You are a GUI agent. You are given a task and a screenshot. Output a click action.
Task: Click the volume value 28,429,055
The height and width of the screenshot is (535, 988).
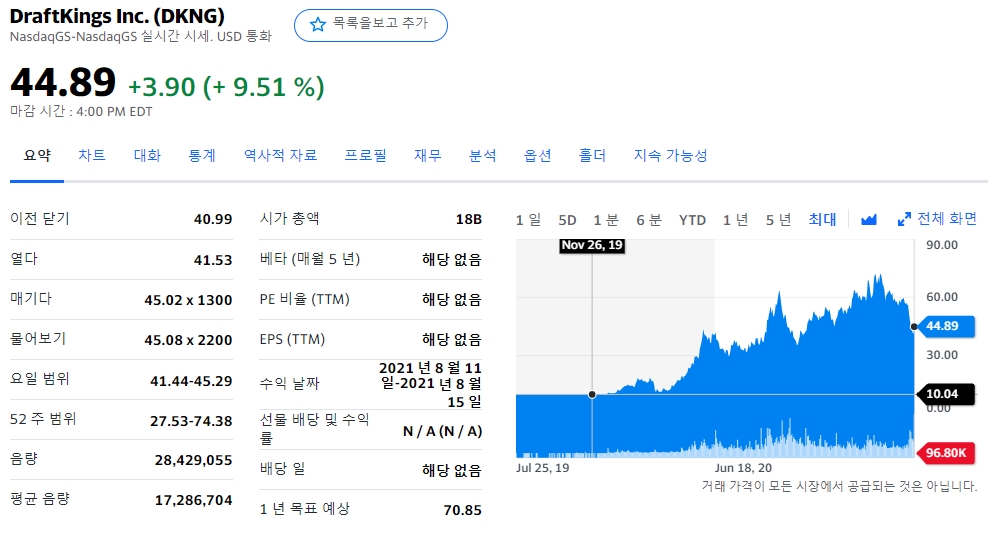[x=193, y=461]
